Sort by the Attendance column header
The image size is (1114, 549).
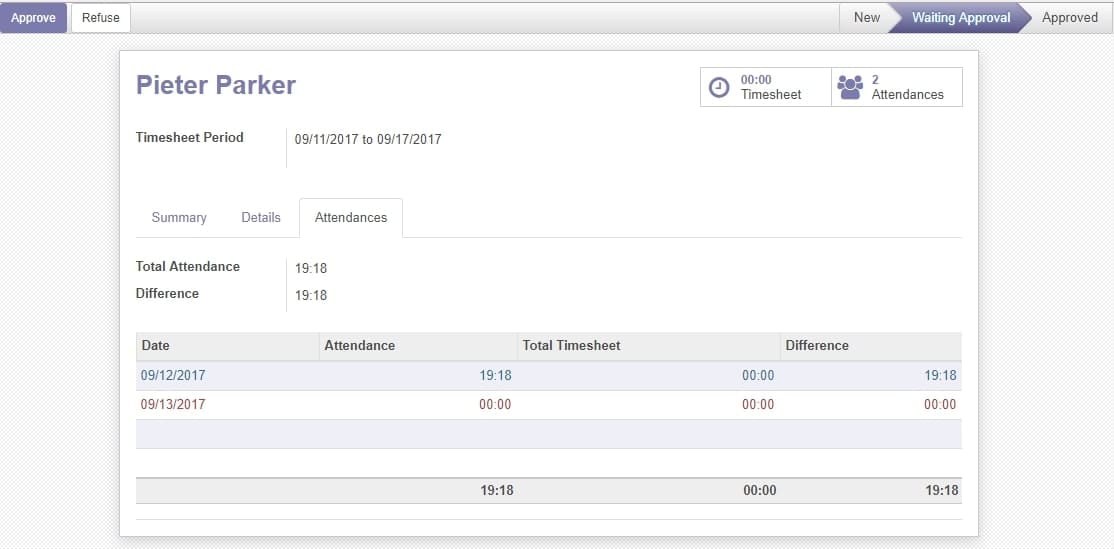tap(418, 346)
